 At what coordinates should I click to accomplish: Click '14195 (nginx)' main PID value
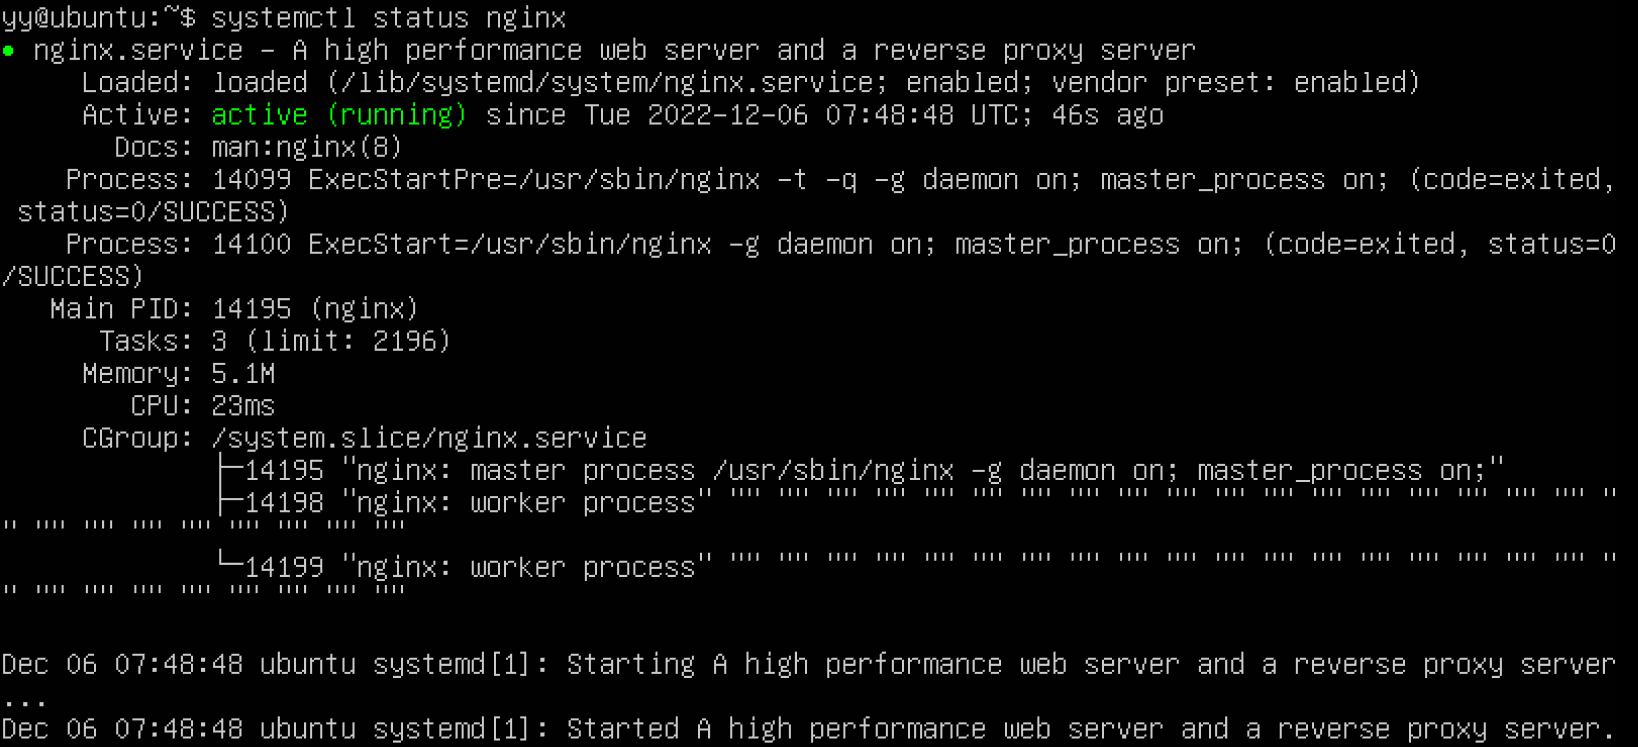315,309
